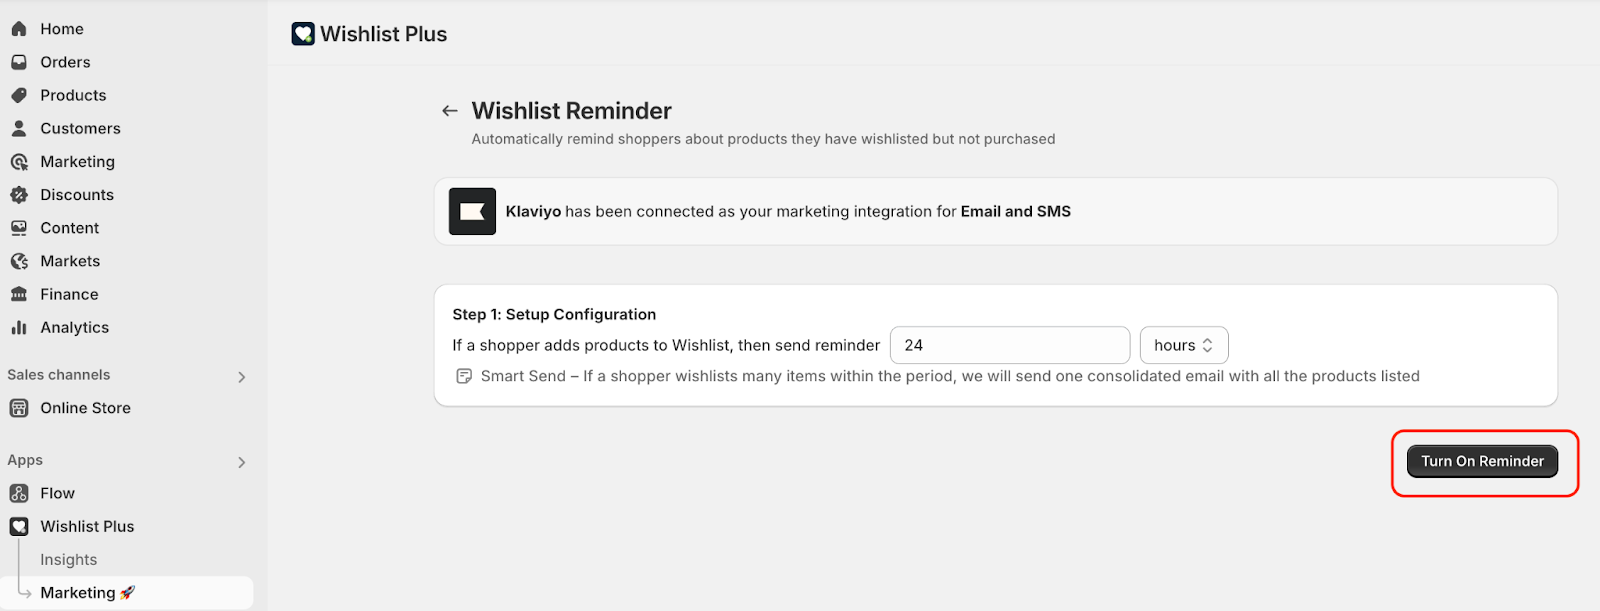Click the Klaviyo logo icon
The image size is (1600, 611).
click(472, 211)
